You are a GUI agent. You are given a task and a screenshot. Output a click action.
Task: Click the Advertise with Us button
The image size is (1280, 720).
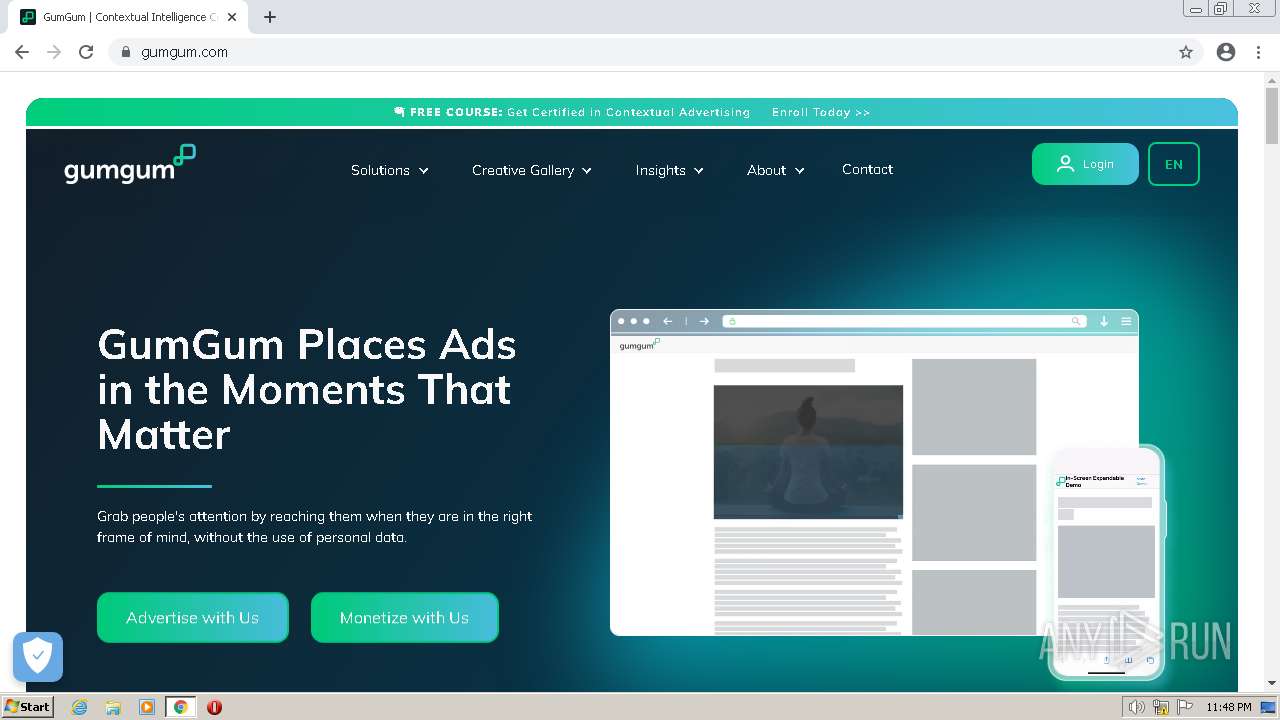pyautogui.click(x=193, y=617)
